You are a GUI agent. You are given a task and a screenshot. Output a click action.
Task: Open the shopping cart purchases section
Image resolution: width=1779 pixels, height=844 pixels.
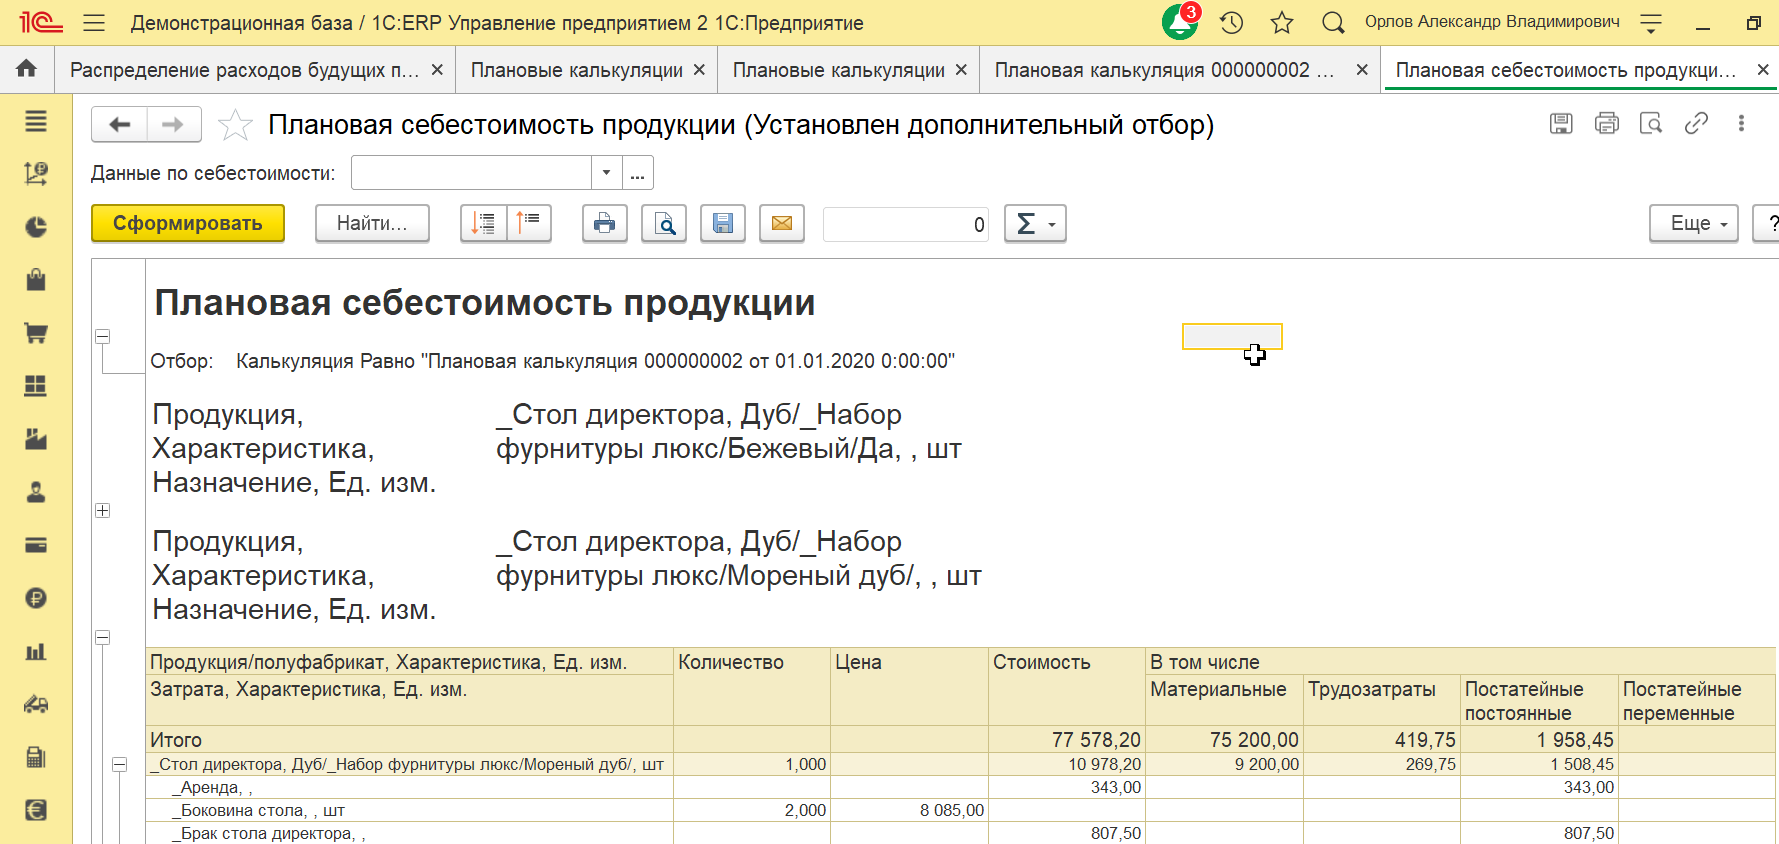pyautogui.click(x=36, y=333)
